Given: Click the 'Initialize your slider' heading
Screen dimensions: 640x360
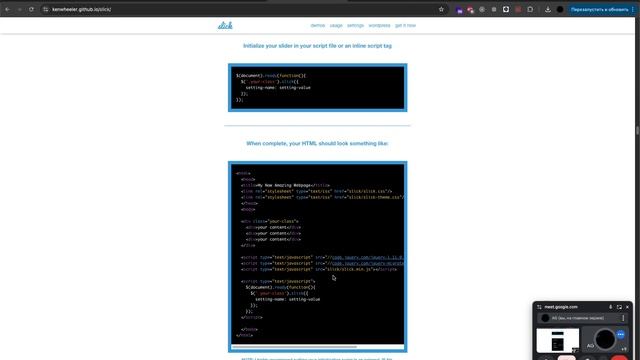Looking at the screenshot, I should point(317,46).
